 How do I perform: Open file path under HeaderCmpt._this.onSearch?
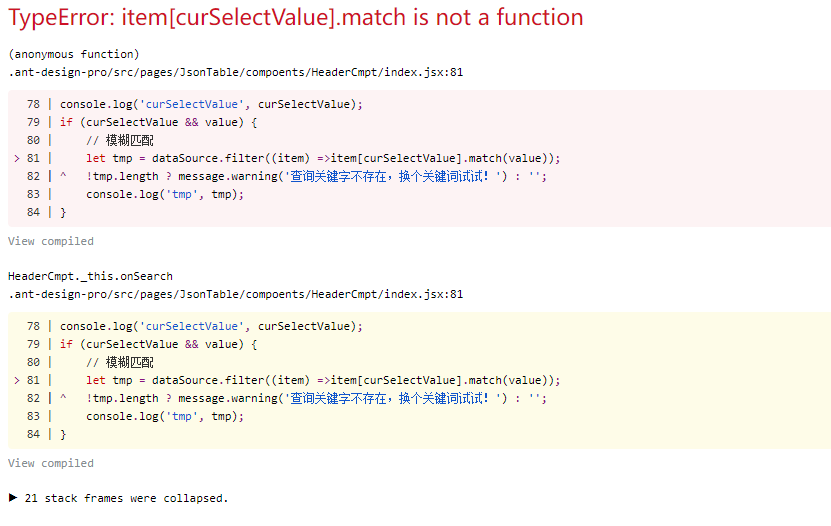(x=235, y=294)
